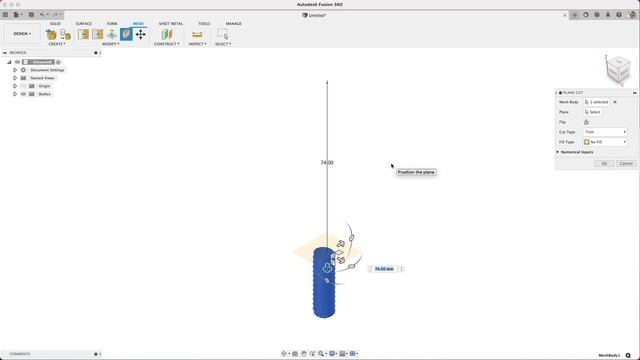Switch to the SOLID tab
The width and height of the screenshot is (640, 360).
pyautogui.click(x=55, y=24)
